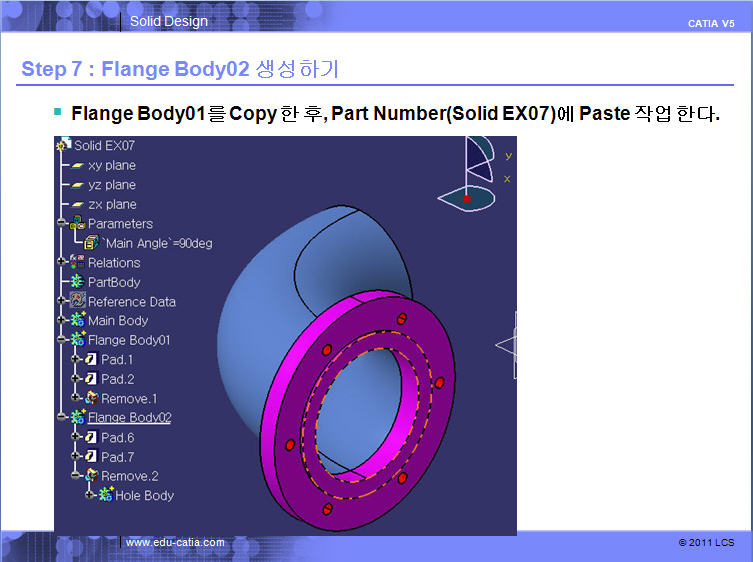Collapse the Remove.2 node

coord(75,476)
